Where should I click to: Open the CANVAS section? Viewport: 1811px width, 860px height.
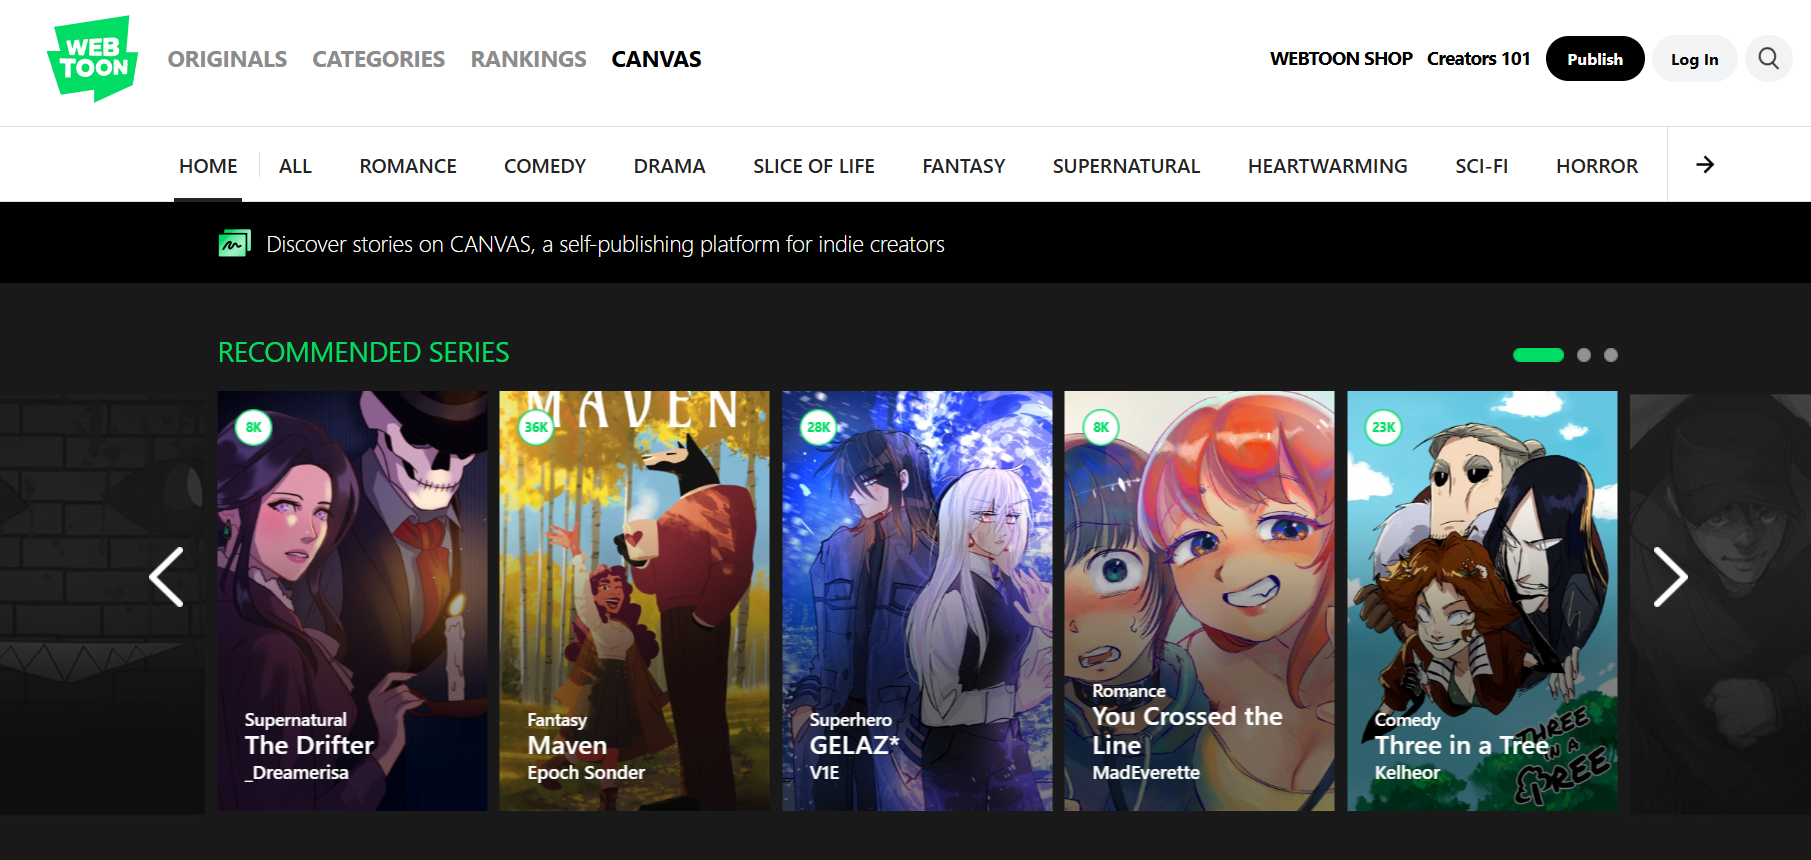tap(656, 59)
